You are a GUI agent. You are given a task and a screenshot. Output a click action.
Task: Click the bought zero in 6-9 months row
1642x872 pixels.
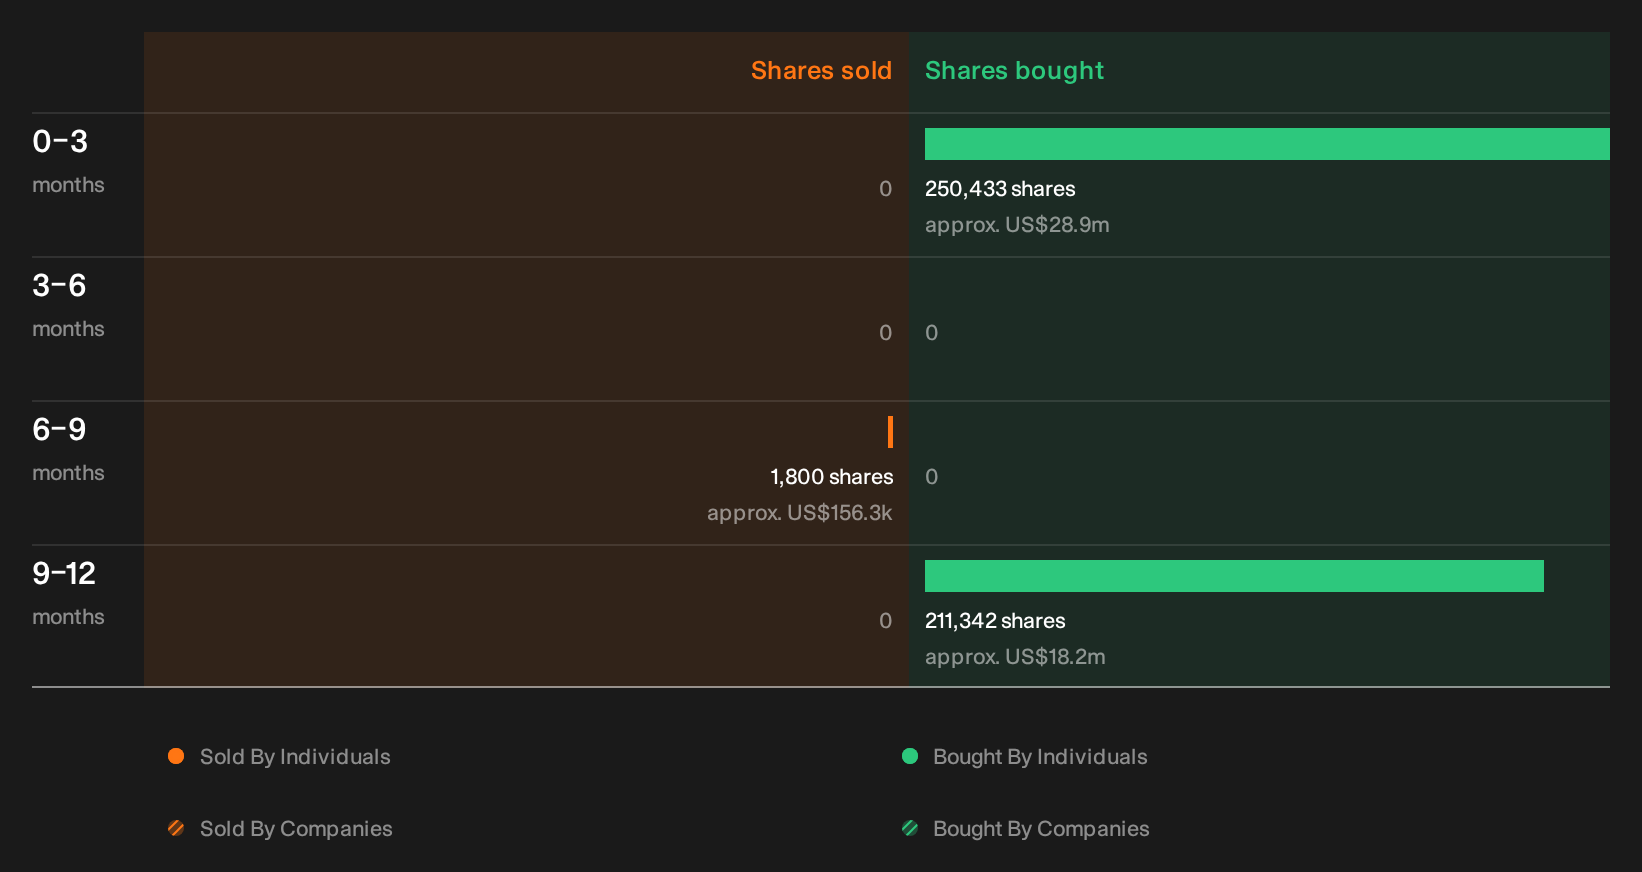coord(931,477)
